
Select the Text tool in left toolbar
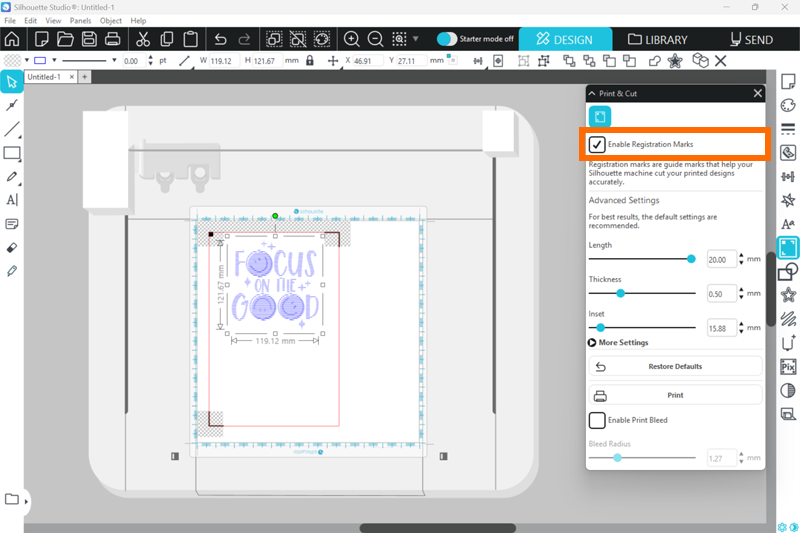12,199
